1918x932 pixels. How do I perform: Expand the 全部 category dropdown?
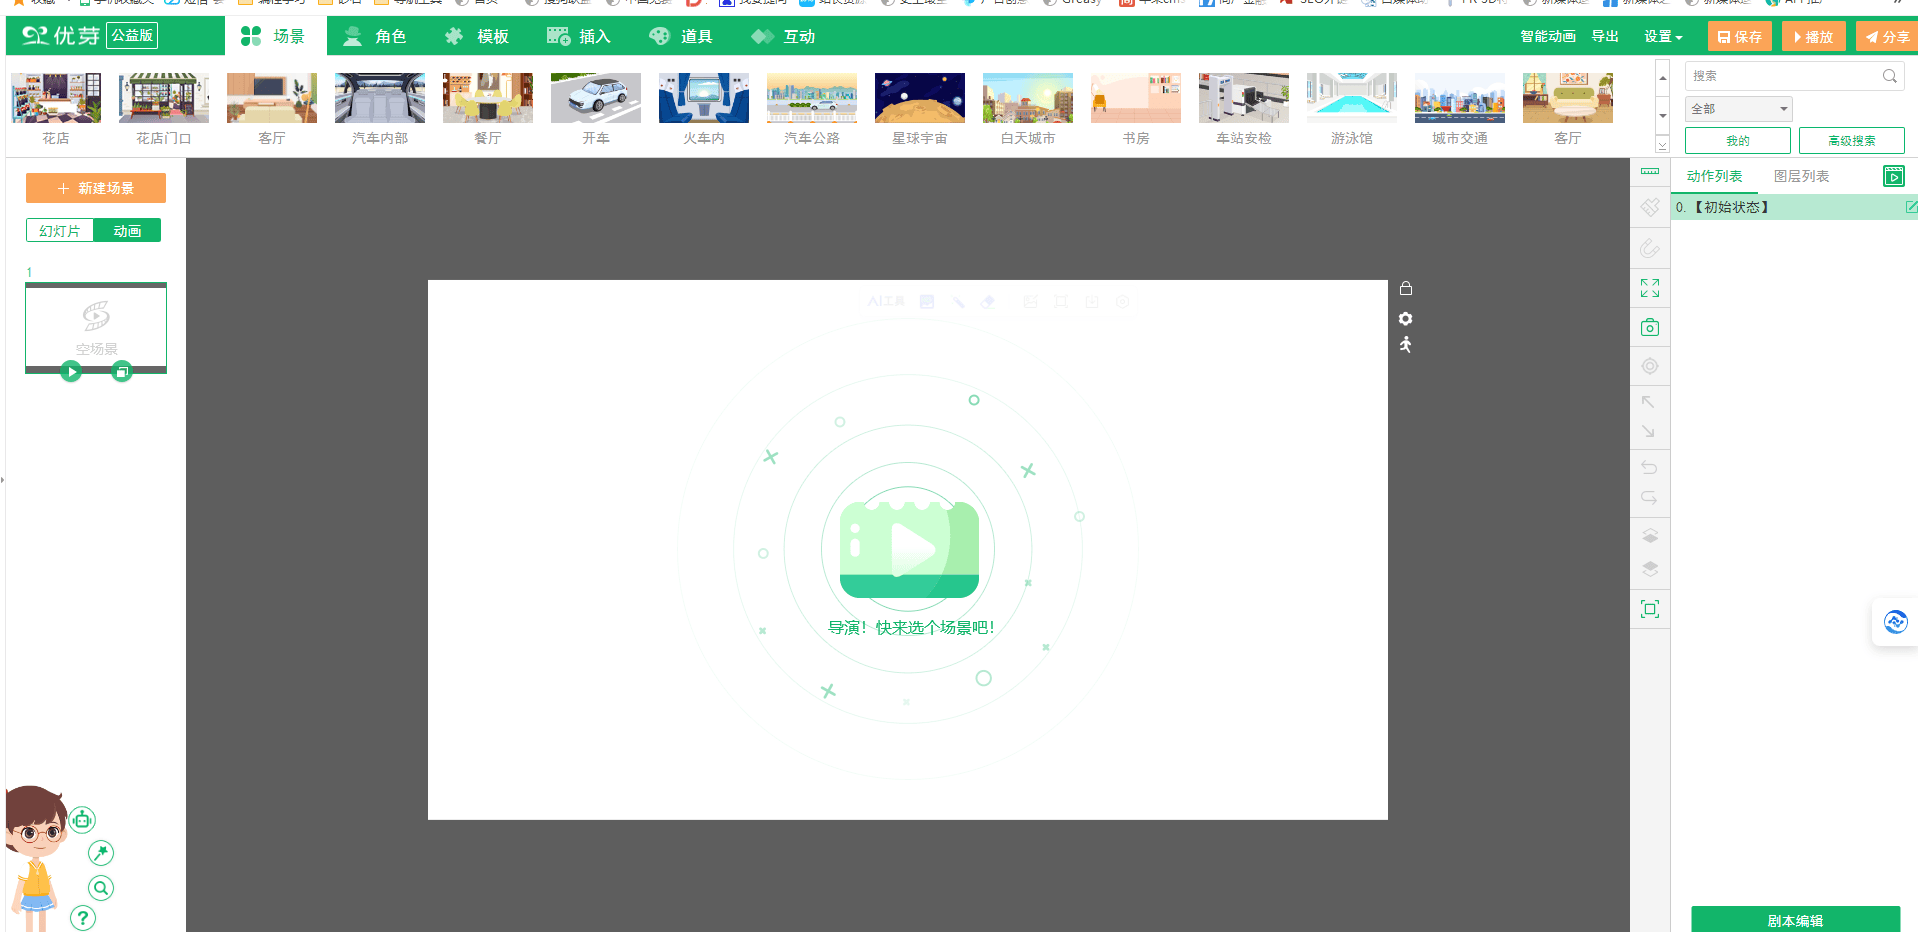click(1739, 109)
